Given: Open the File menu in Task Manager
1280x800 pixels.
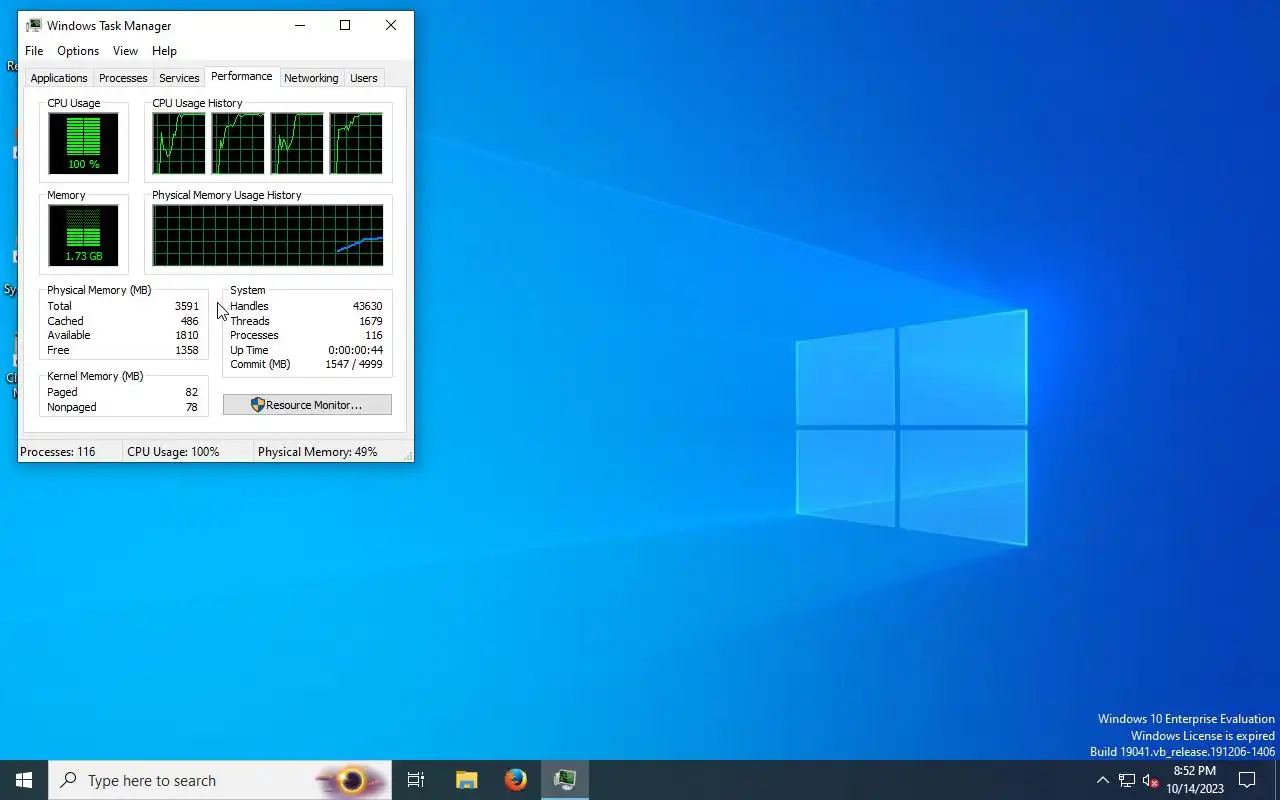Looking at the screenshot, I should click(x=34, y=51).
